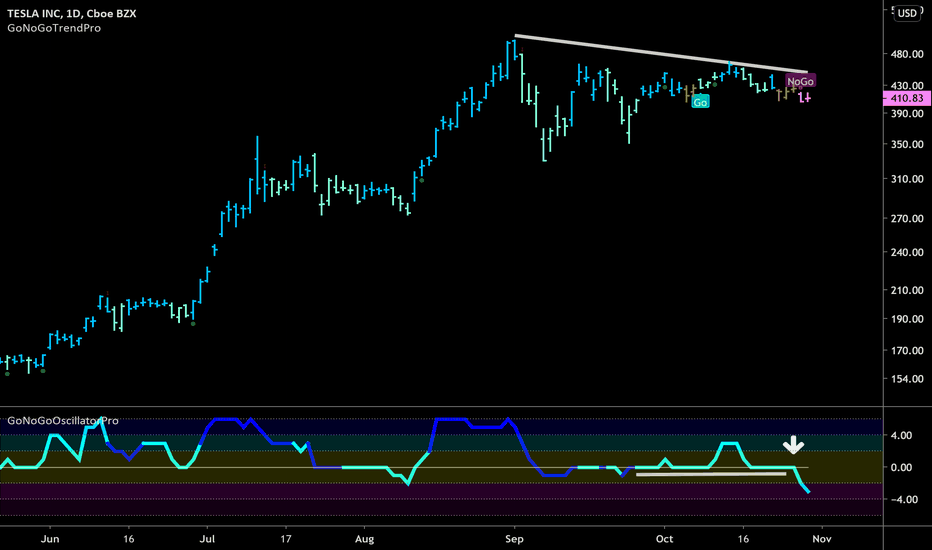Click the 154.00 price axis label
The height and width of the screenshot is (550, 932).
[x=906, y=379]
